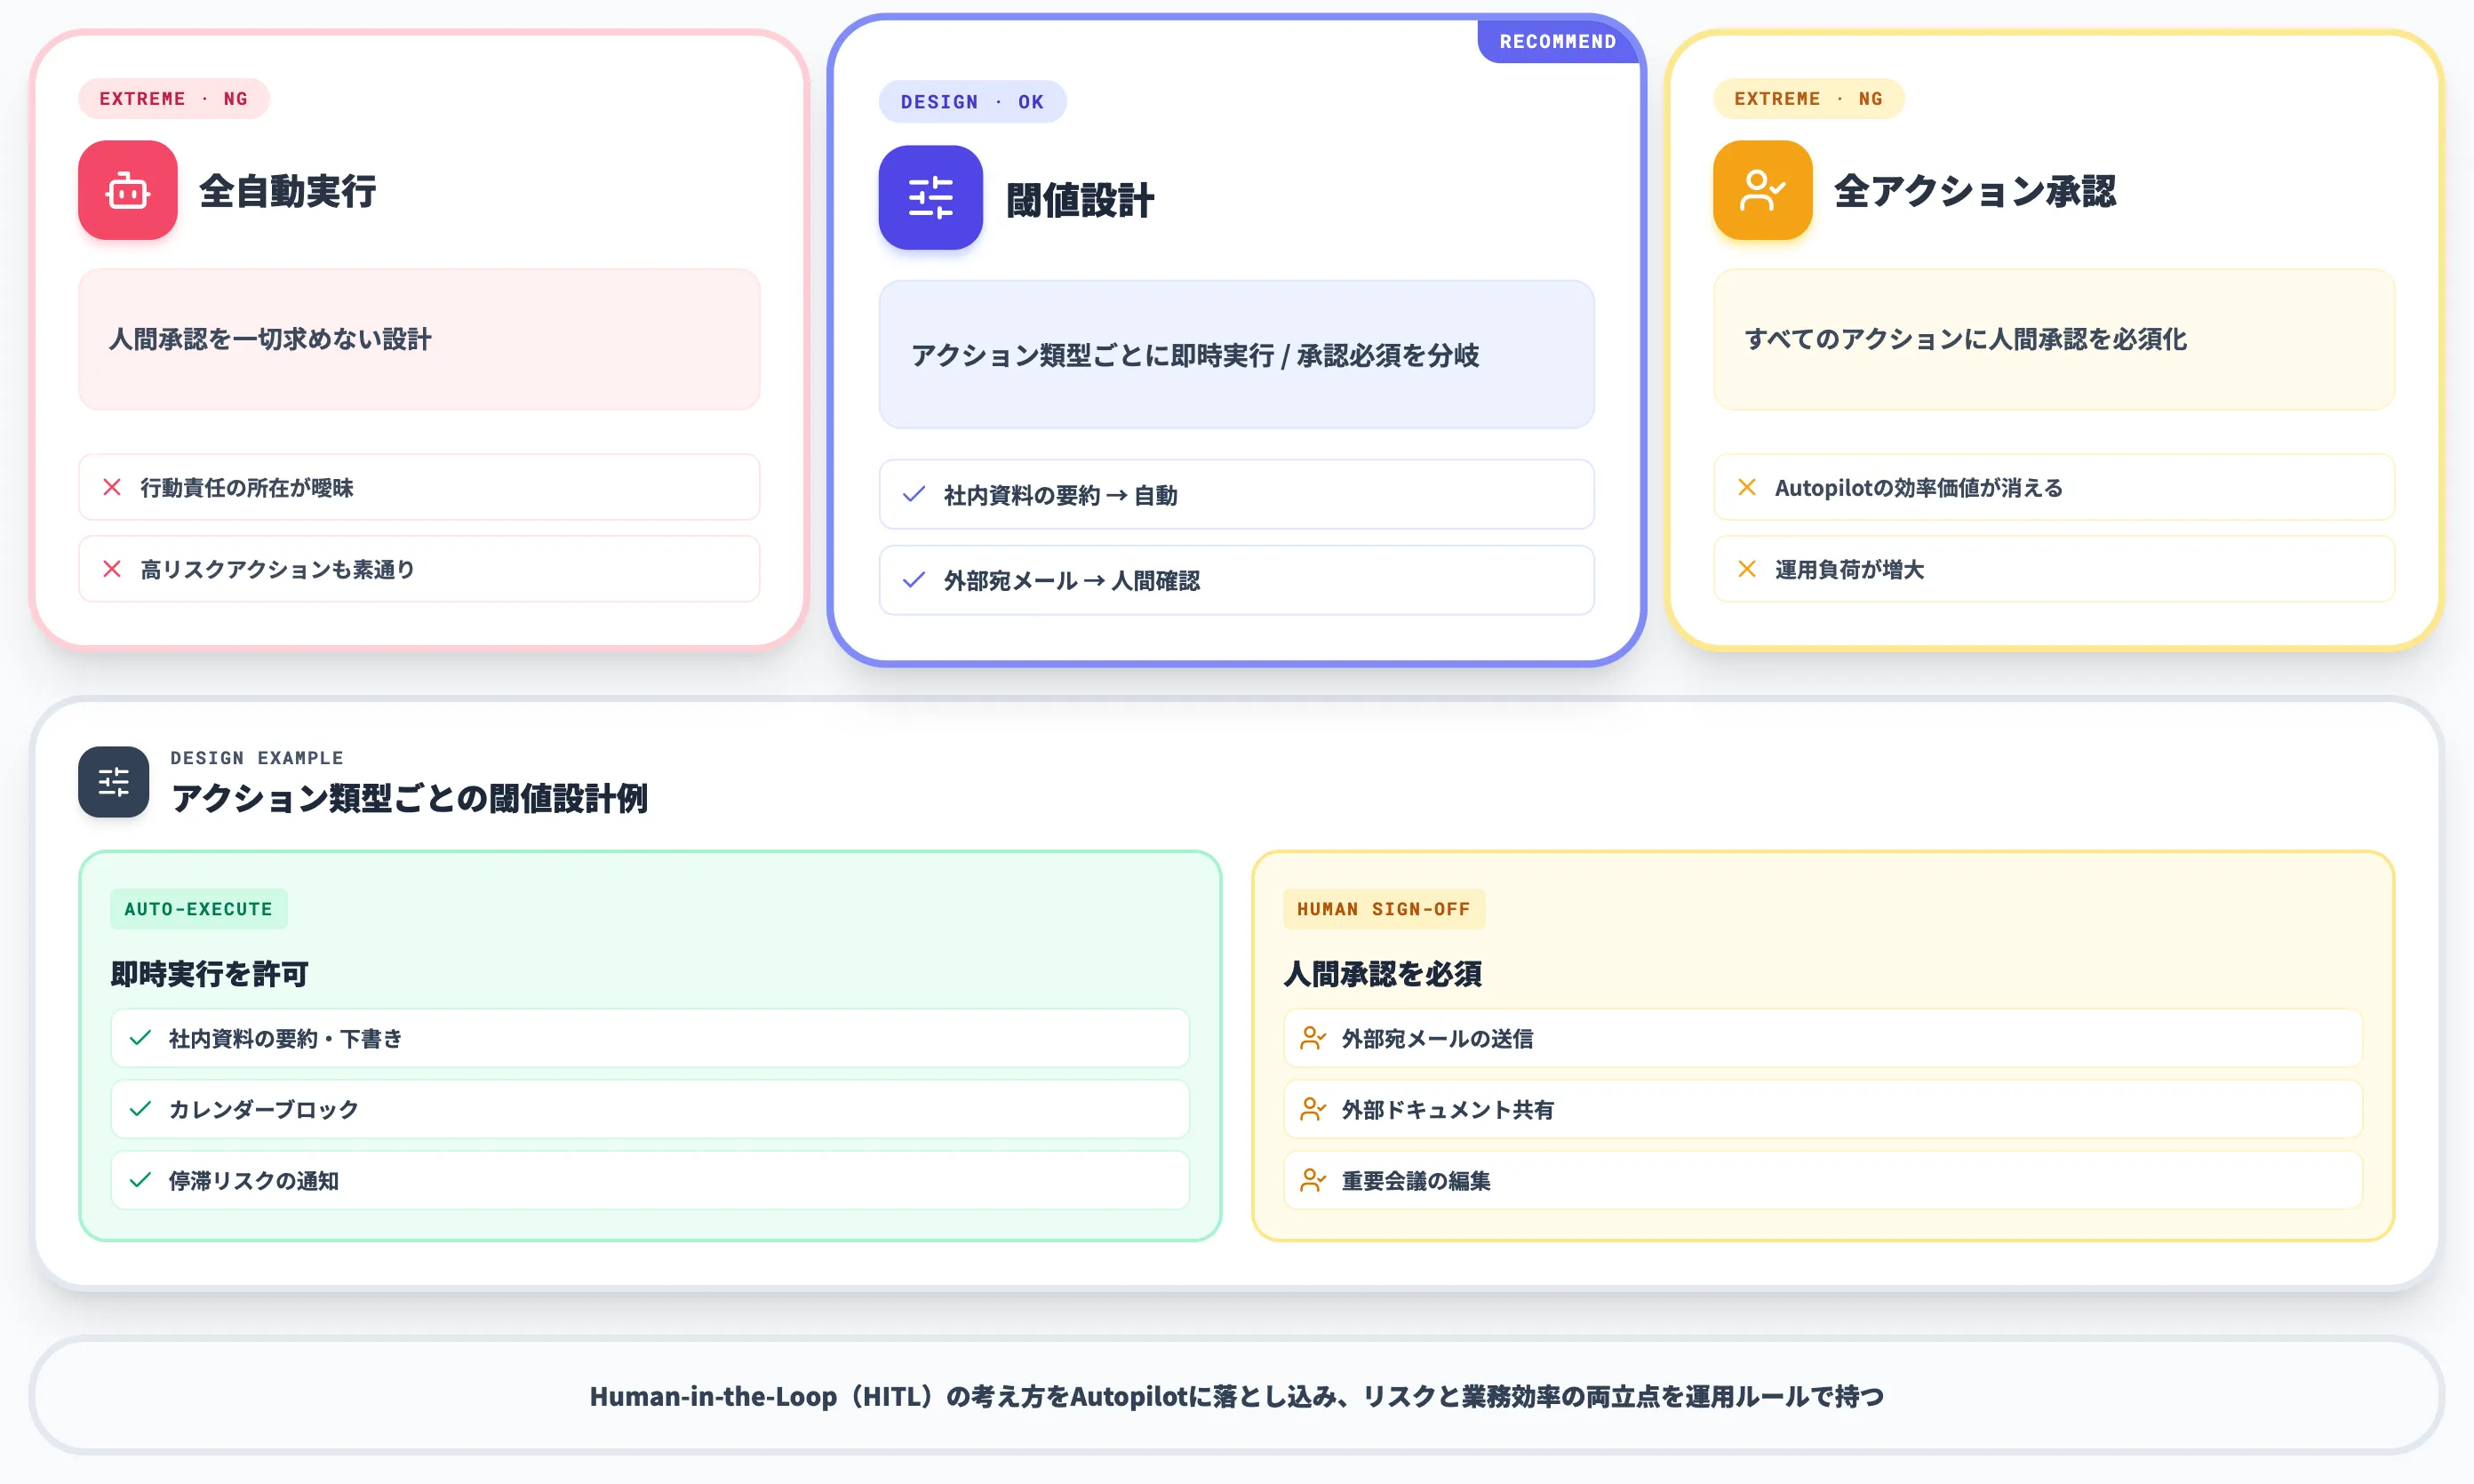The image size is (2474, 1484).
Task: Click the すべてのアクションに人間承認を必須化 box
Action: tap(2054, 339)
